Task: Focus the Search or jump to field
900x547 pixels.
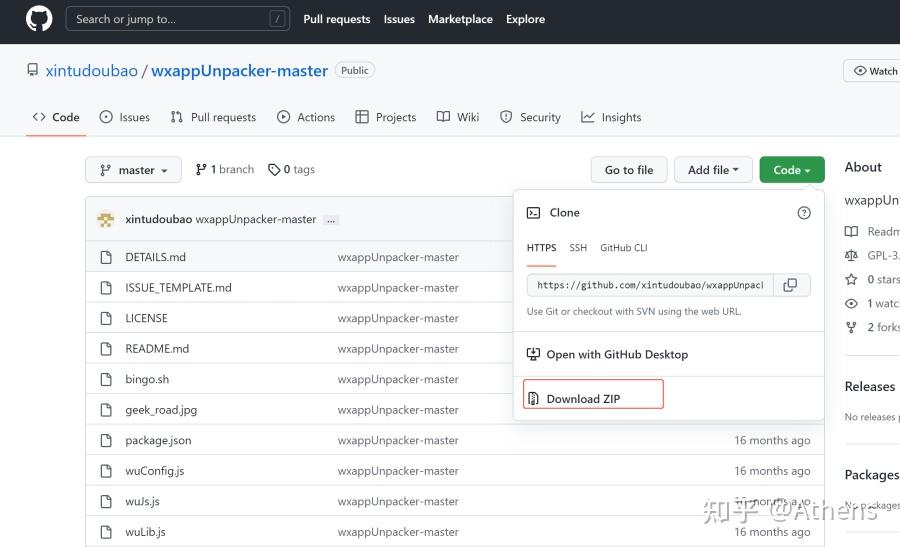Action: (x=177, y=19)
